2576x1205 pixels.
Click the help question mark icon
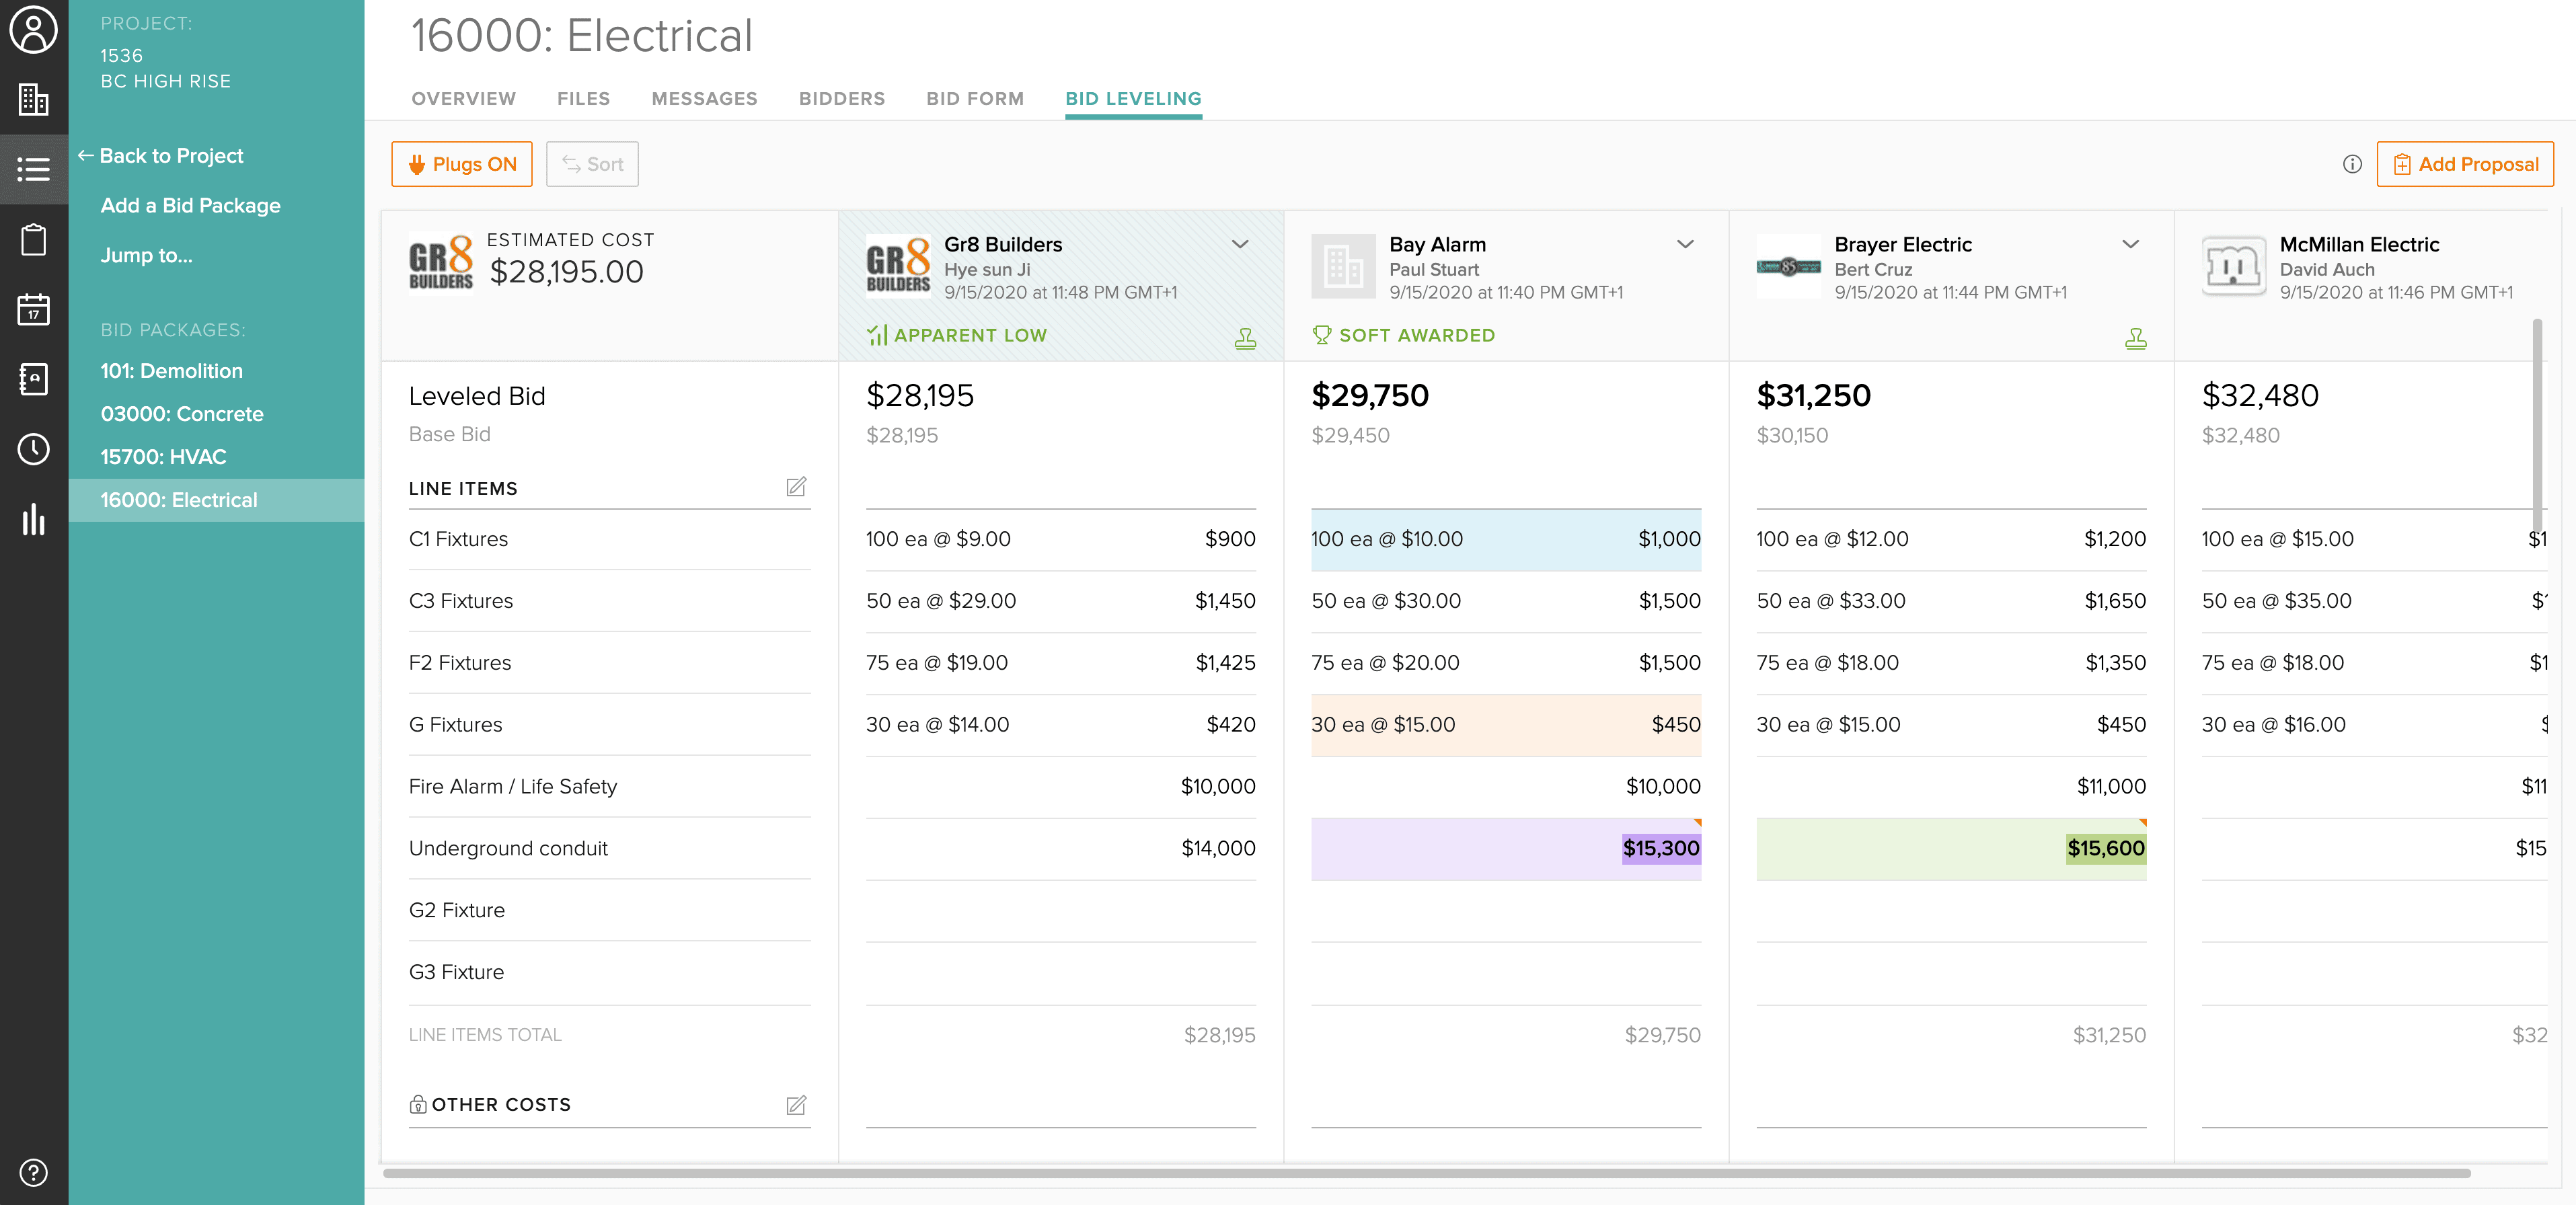[x=33, y=1172]
